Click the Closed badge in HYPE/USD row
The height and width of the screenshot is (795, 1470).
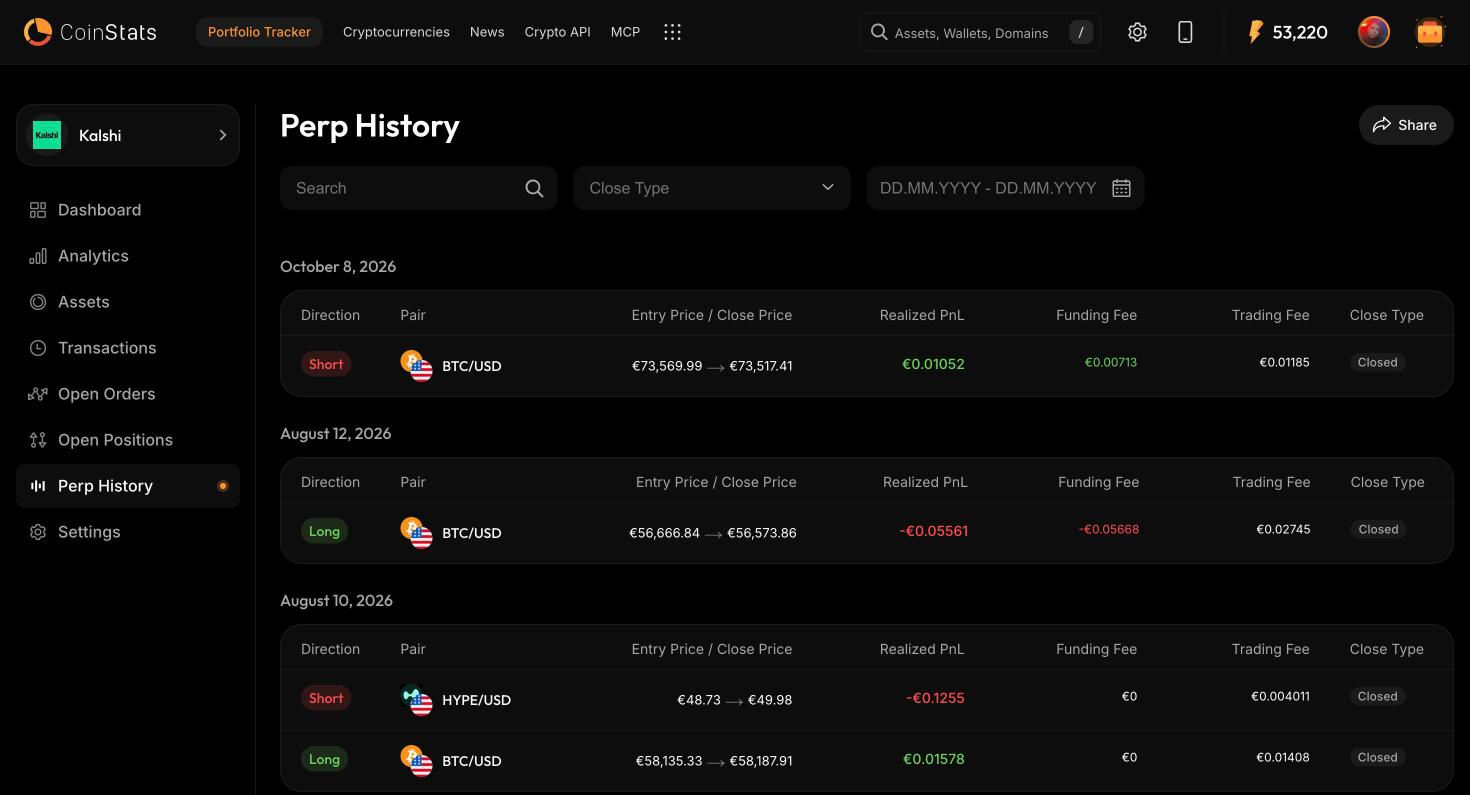1377,696
